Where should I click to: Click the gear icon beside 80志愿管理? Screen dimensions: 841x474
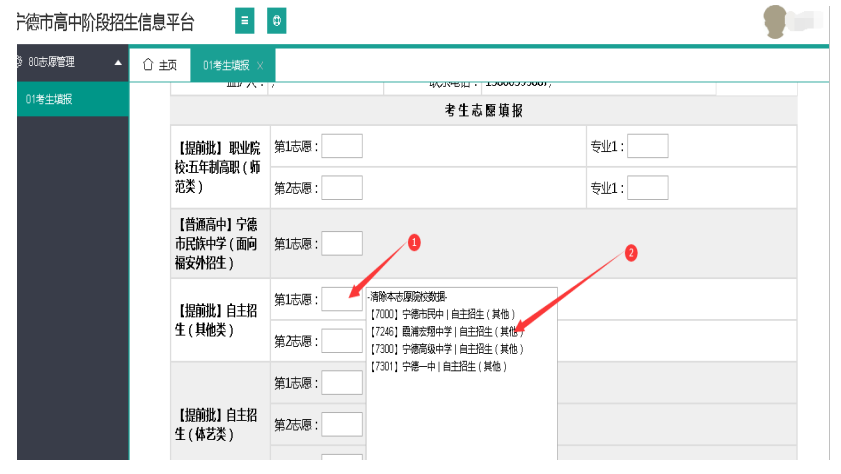(x=19, y=62)
